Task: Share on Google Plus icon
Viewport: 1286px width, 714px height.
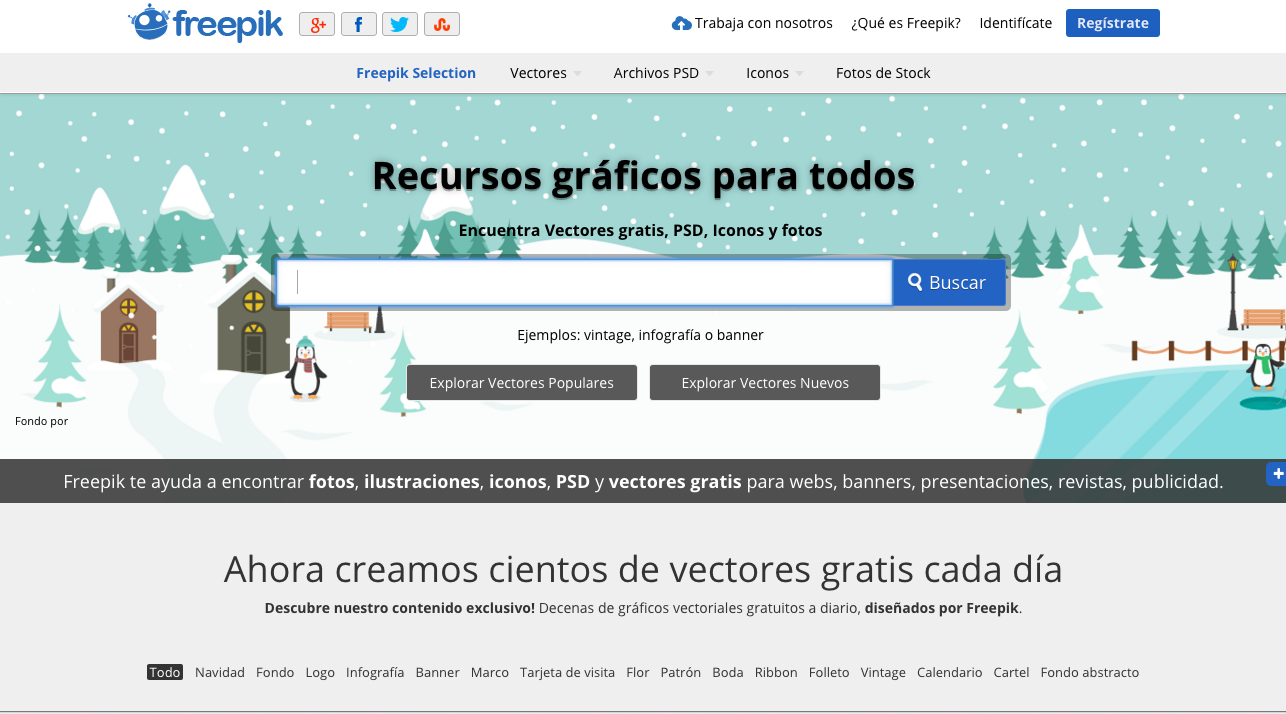Action: pyautogui.click(x=317, y=24)
